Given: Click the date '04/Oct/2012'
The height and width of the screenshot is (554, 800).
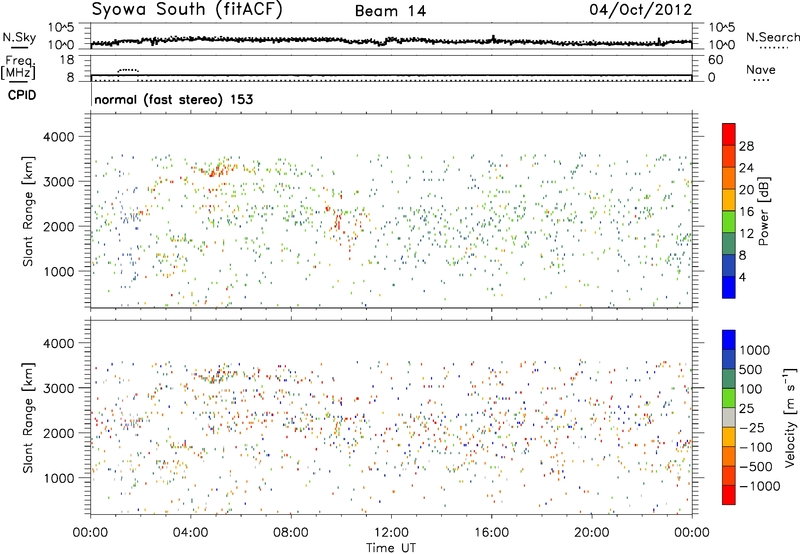Looking at the screenshot, I should [641, 10].
